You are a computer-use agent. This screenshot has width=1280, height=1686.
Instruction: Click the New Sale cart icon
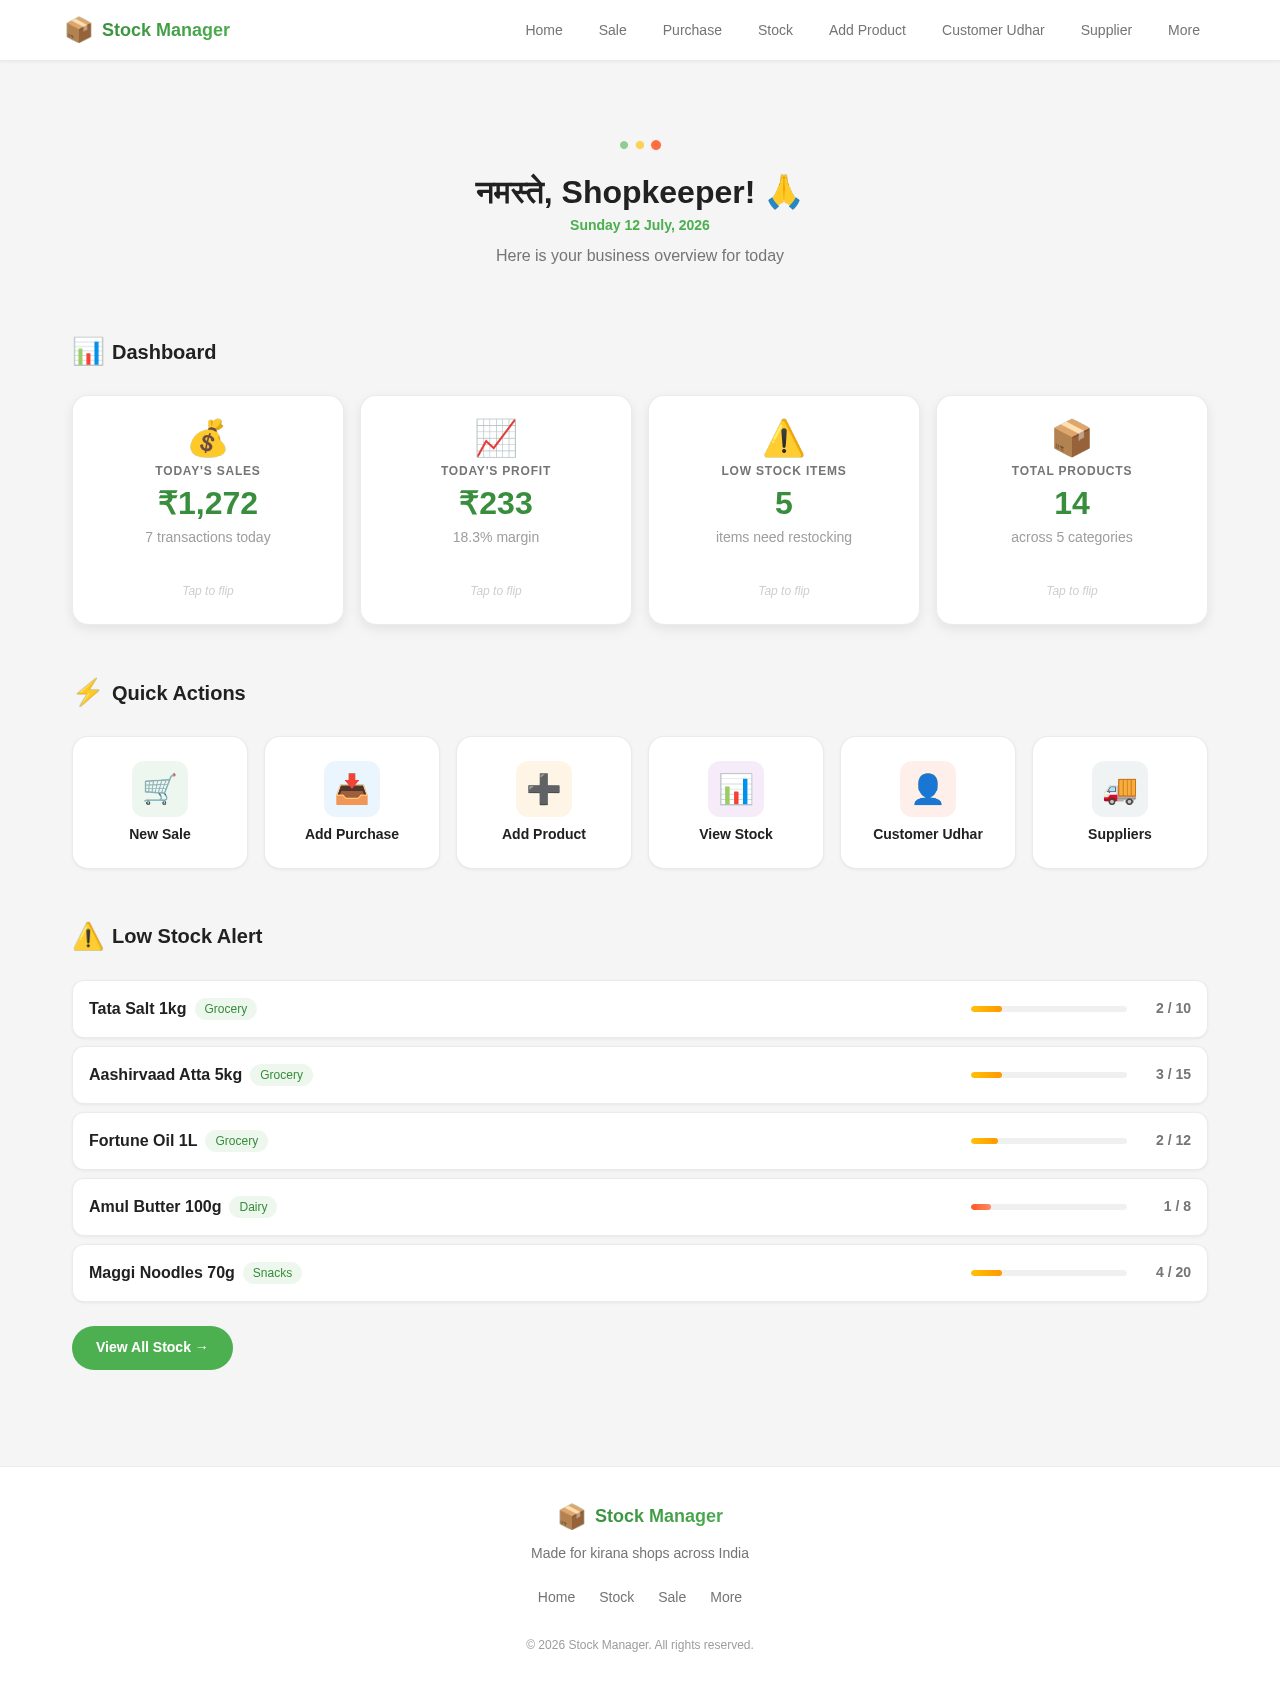pos(160,789)
